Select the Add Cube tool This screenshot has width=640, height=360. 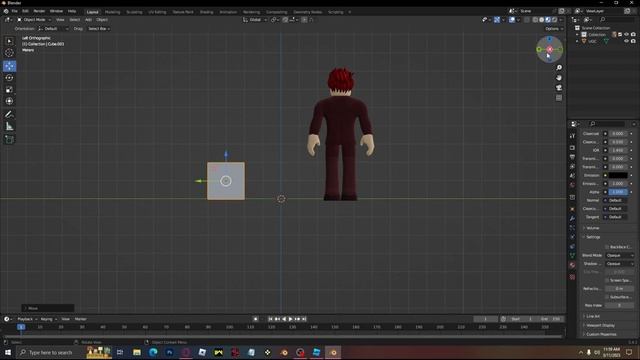click(9, 140)
